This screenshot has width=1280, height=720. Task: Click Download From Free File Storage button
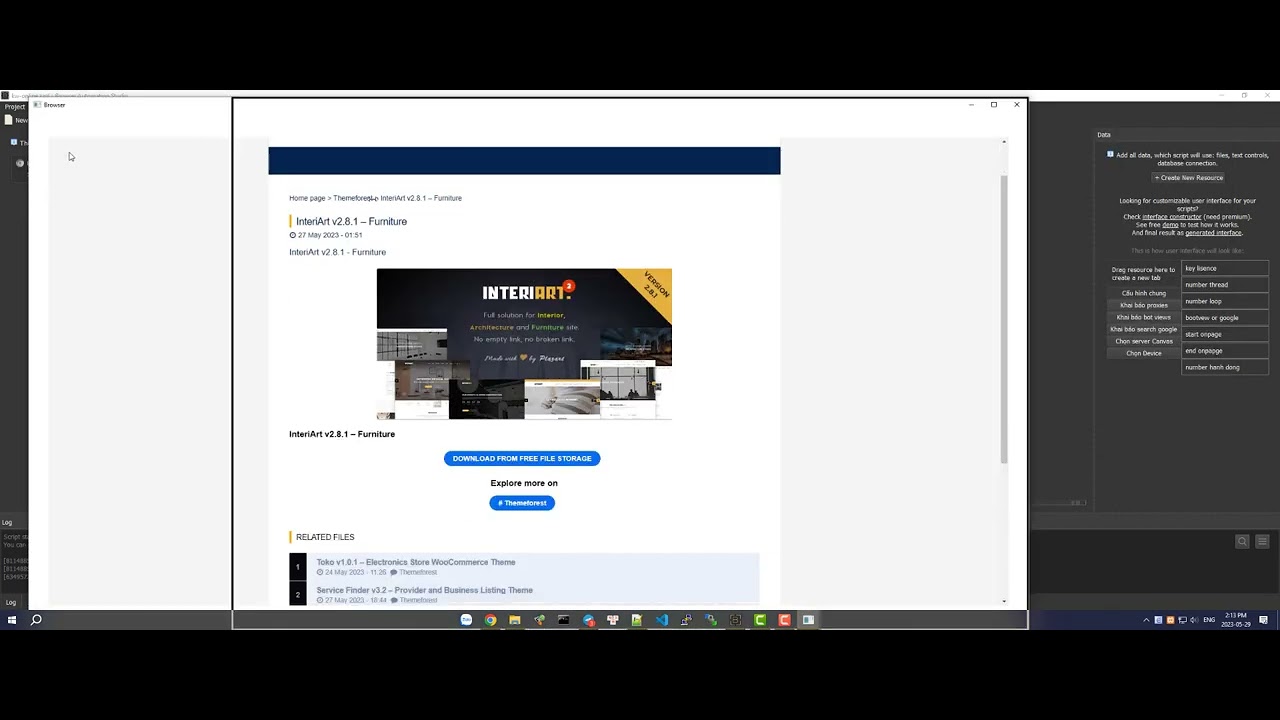coord(522,458)
